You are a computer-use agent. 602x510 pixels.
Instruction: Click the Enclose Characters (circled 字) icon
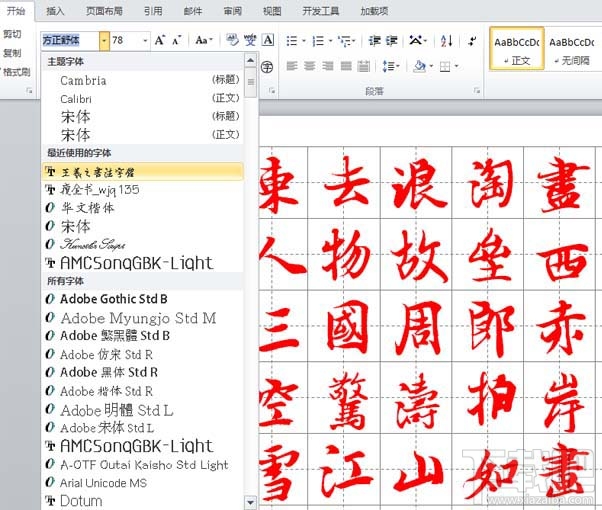tap(267, 68)
